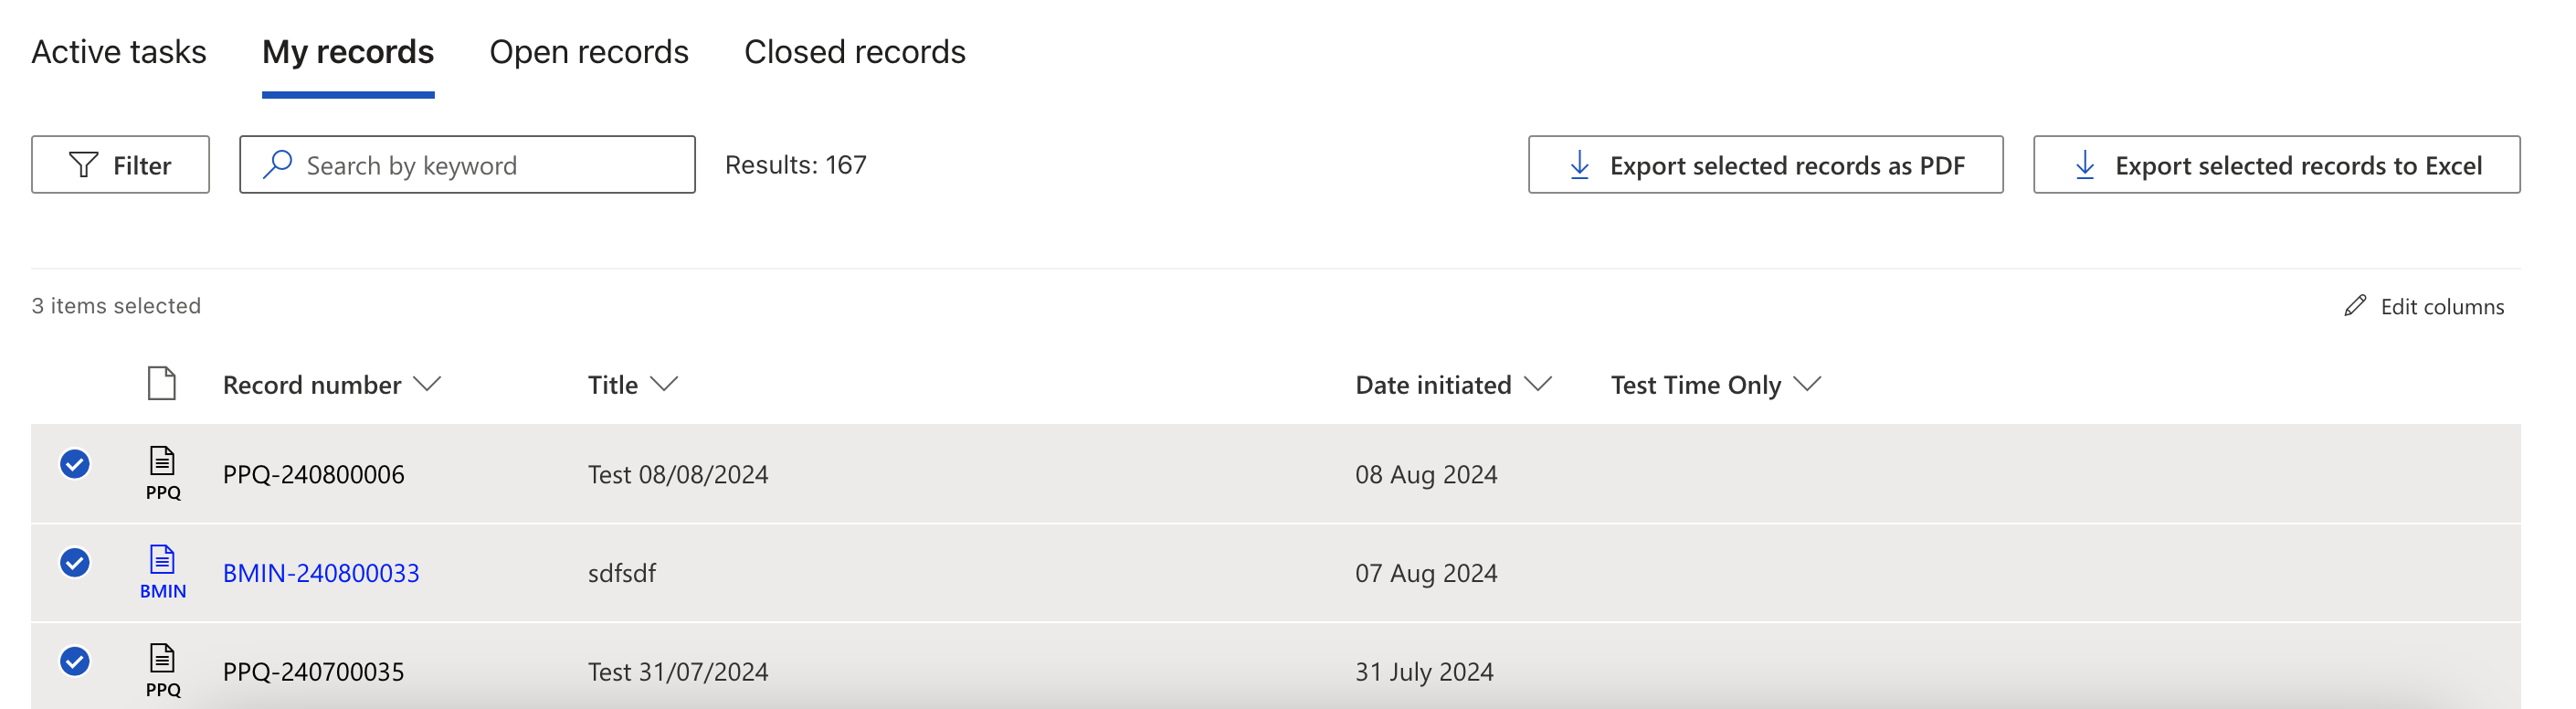This screenshot has height=709, width=2576.
Task: Expand the Record number column sort chevron
Action: click(427, 384)
